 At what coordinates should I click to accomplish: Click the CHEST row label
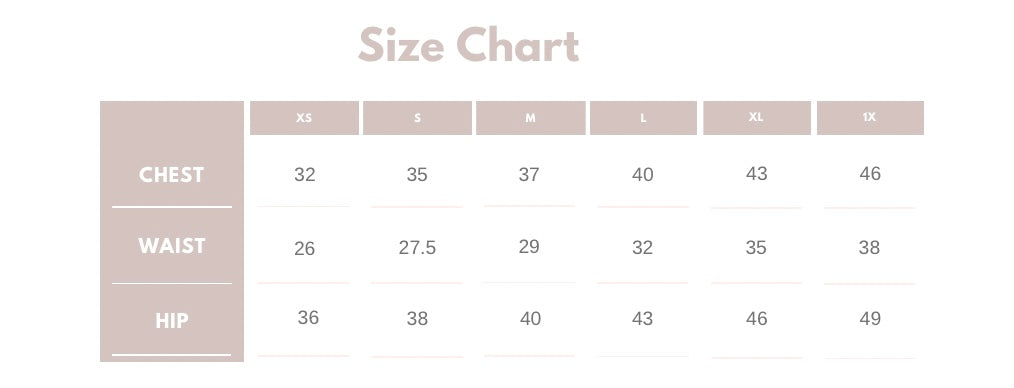tap(171, 175)
